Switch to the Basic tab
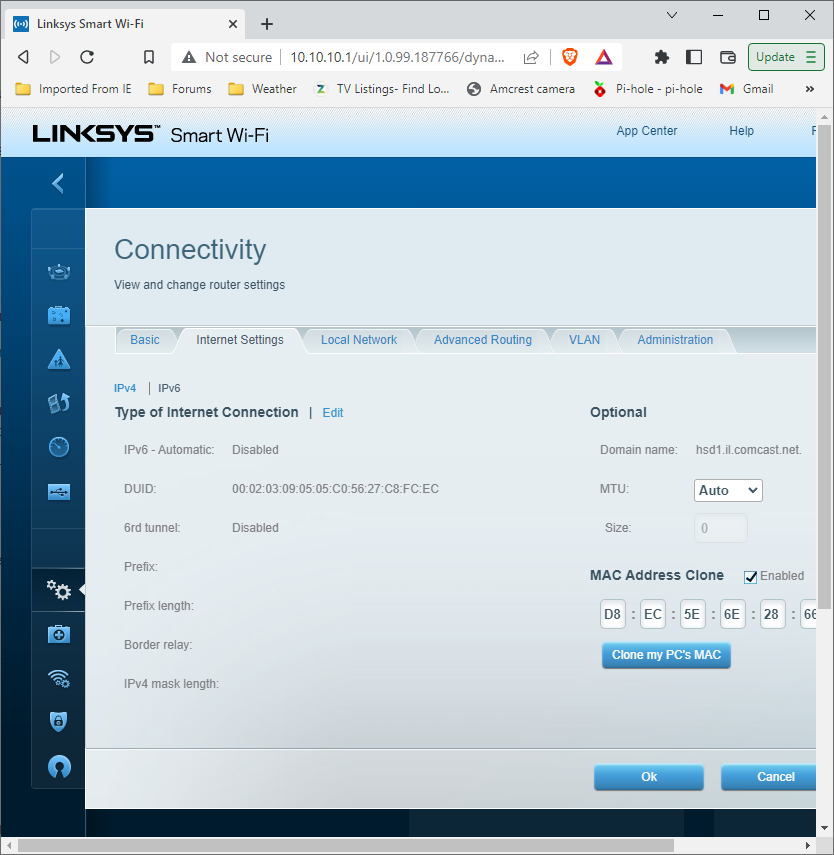This screenshot has width=834, height=855. coord(145,340)
